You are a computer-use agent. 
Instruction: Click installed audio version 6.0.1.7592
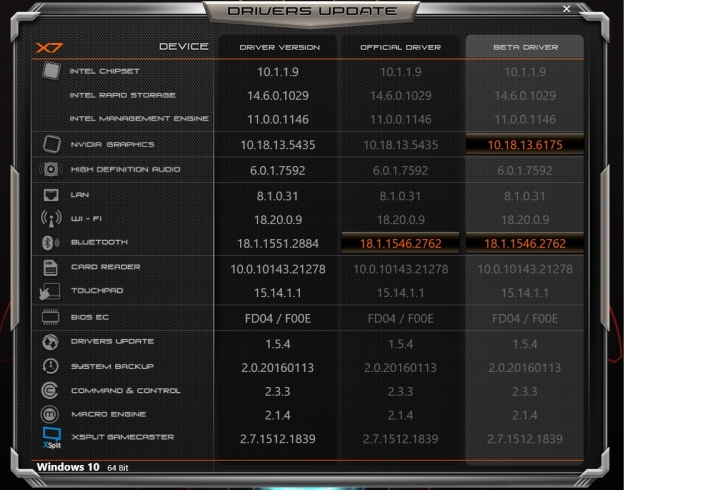pos(278,171)
